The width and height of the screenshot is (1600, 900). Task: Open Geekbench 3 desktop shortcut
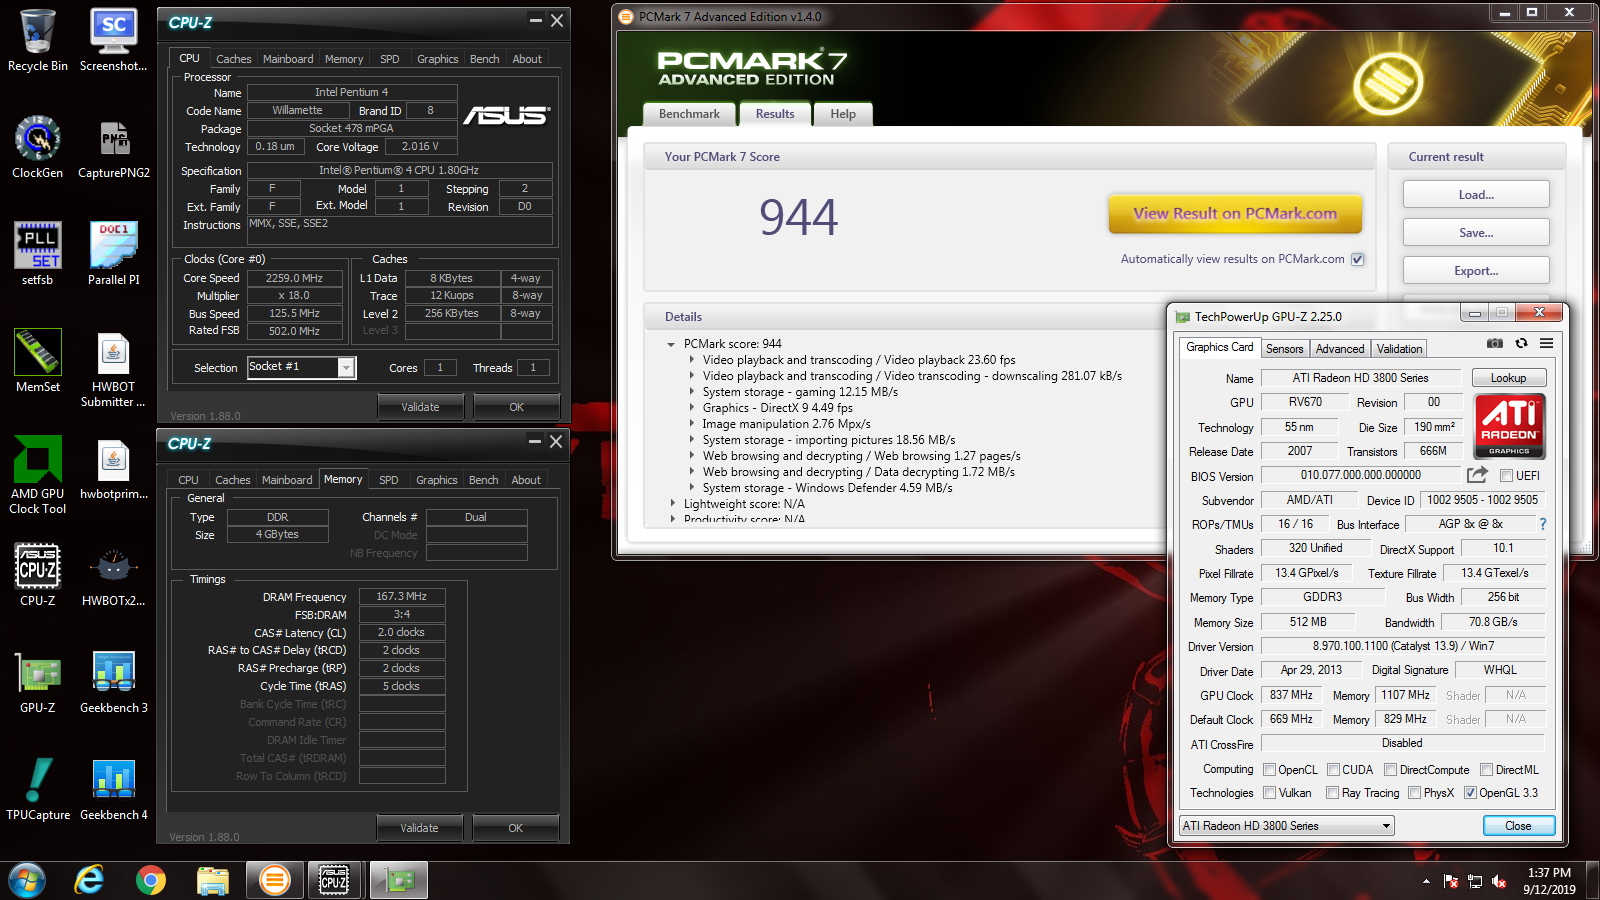coord(114,682)
